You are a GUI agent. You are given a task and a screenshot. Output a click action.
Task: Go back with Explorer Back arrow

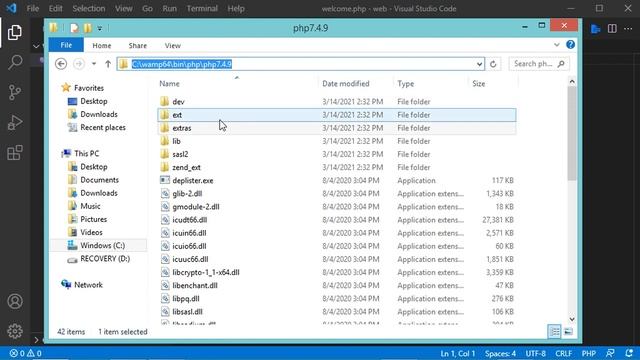(x=61, y=64)
